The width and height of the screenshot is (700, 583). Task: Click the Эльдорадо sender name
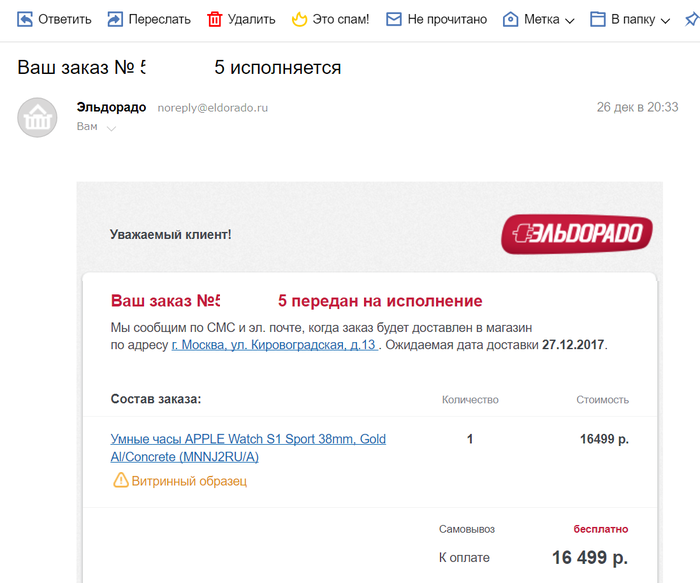(x=111, y=107)
